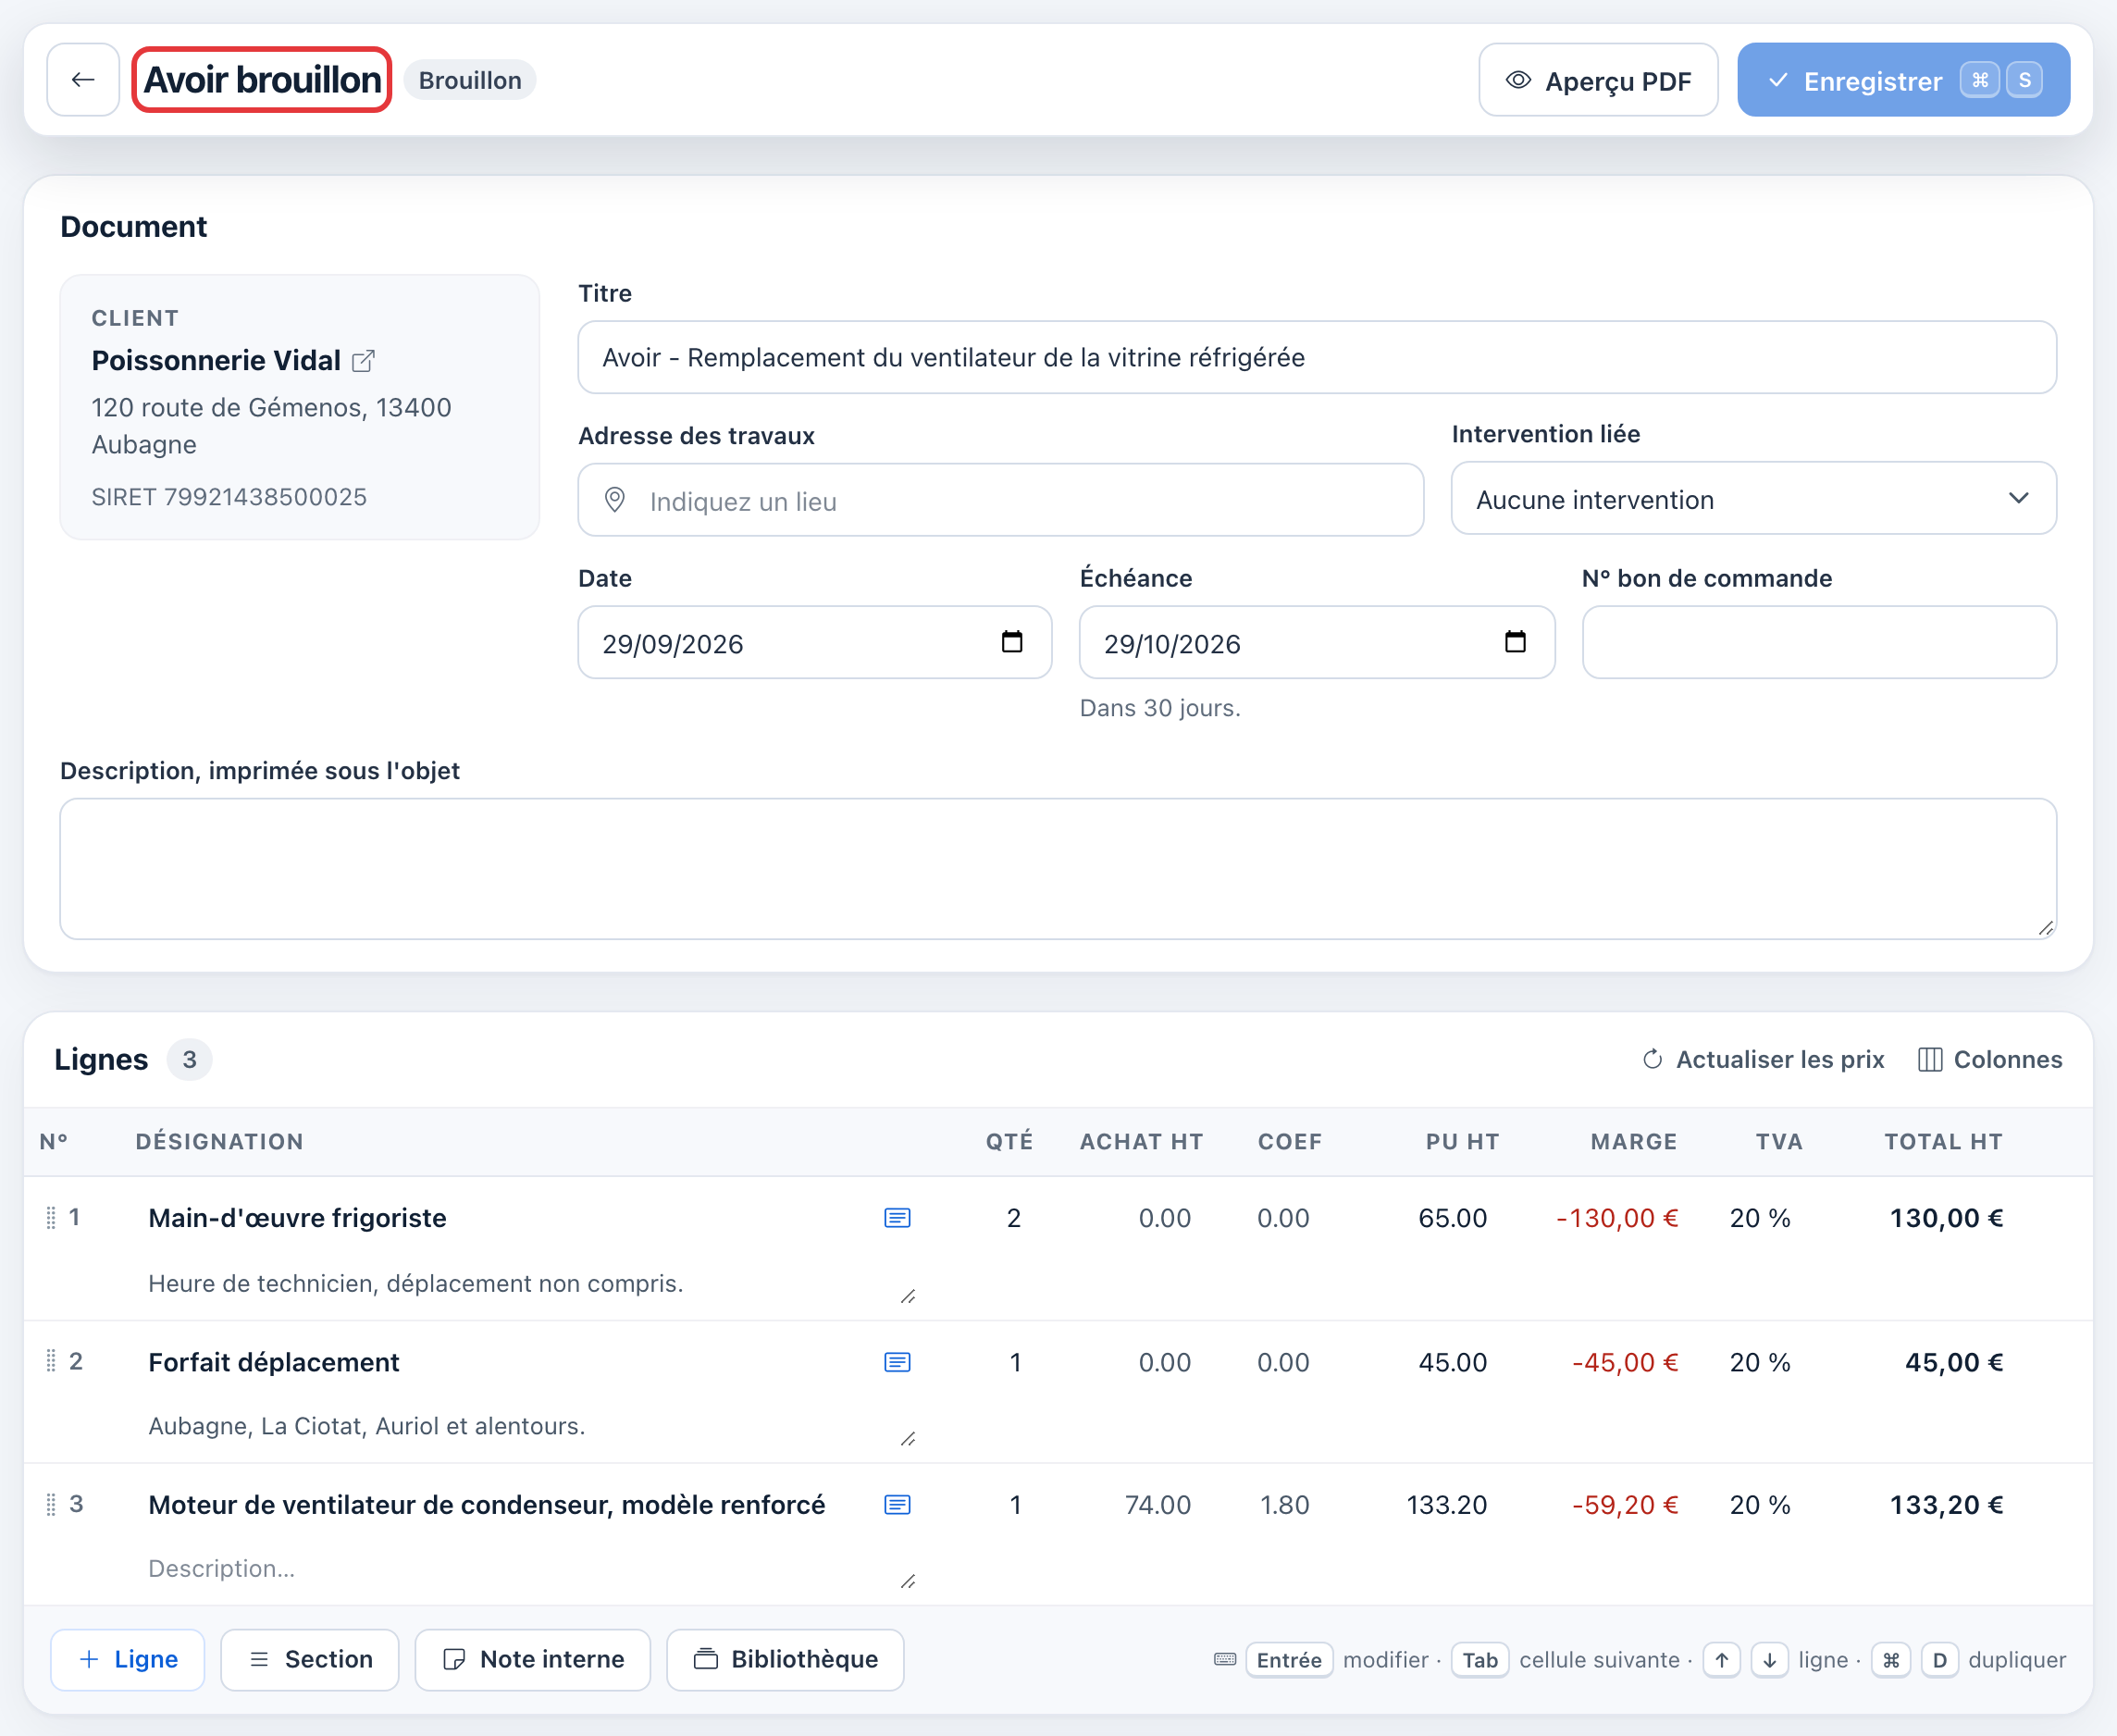This screenshot has width=2117, height=1736.
Task: Open the Échéance calendar picker icon
Action: click(x=1515, y=642)
